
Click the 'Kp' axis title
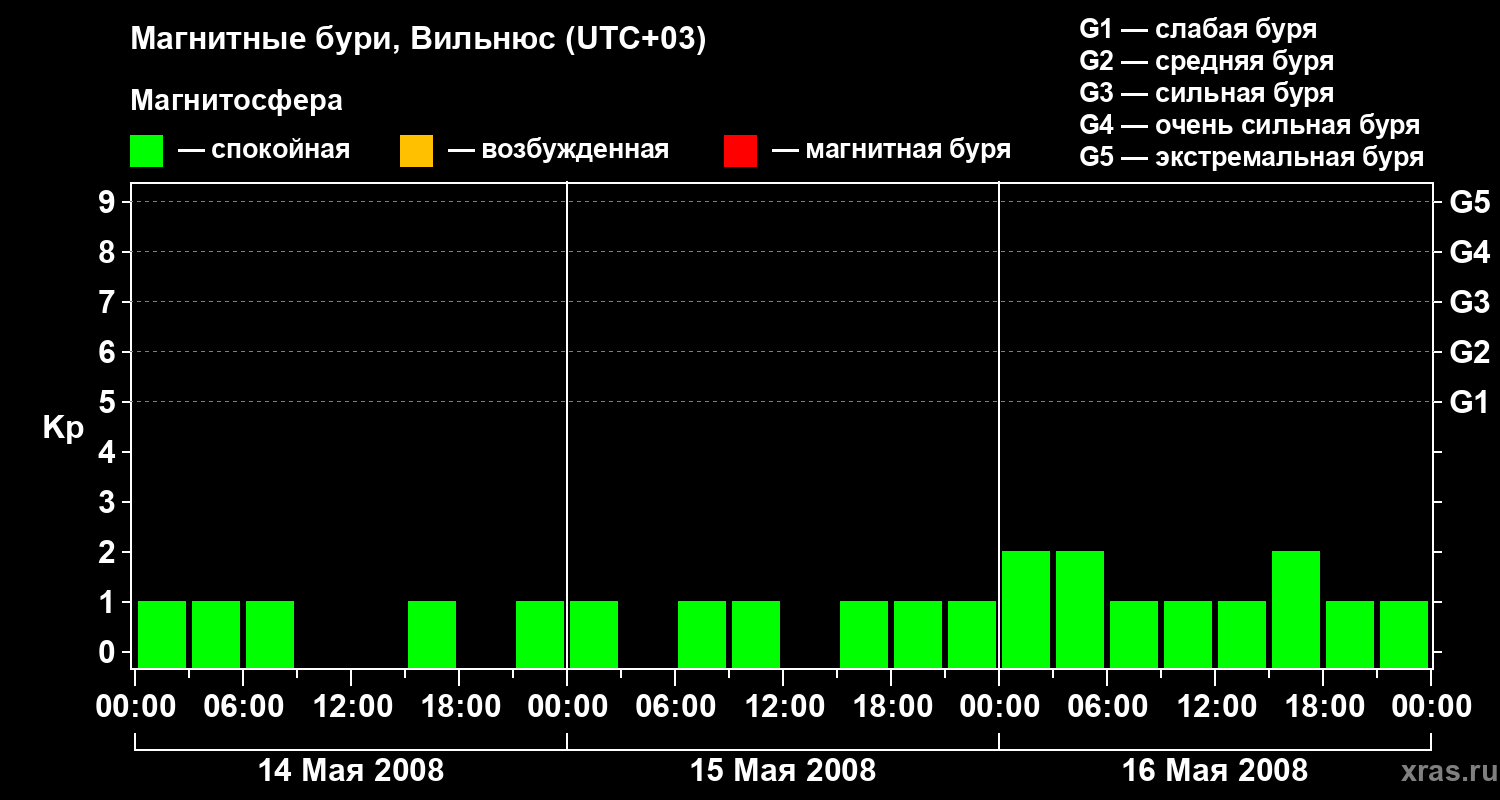coord(63,428)
